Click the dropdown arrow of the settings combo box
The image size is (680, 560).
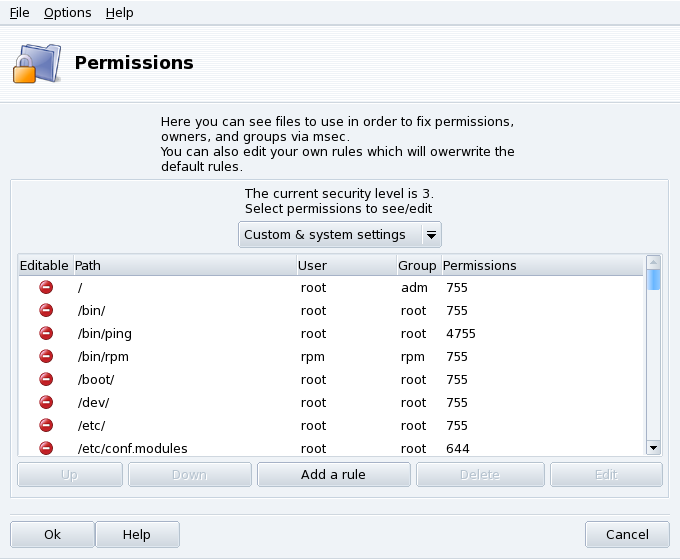431,235
